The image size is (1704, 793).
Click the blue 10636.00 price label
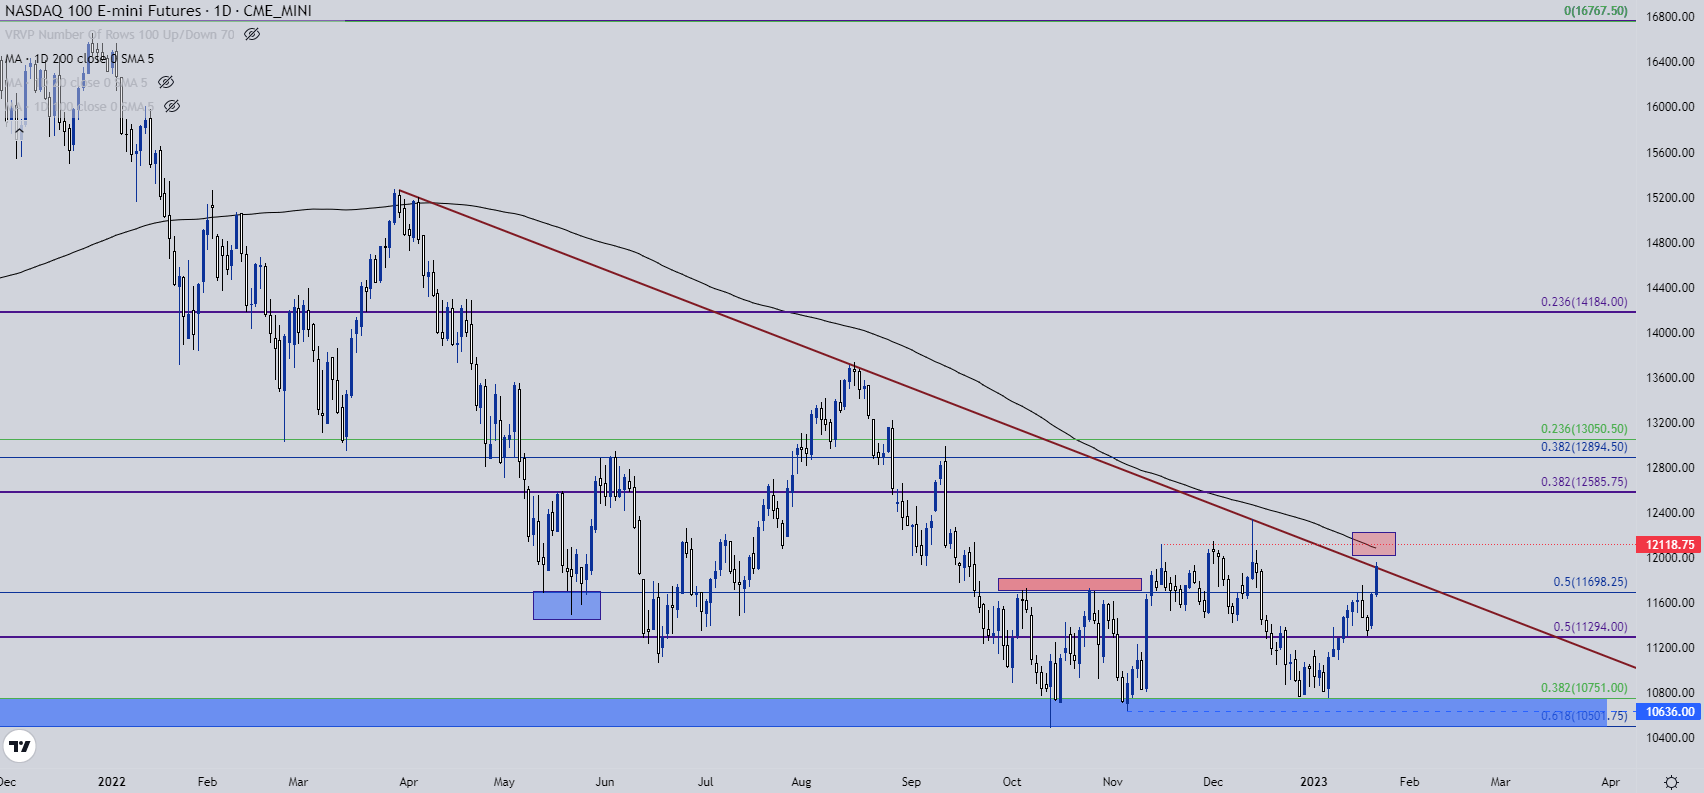(1669, 712)
